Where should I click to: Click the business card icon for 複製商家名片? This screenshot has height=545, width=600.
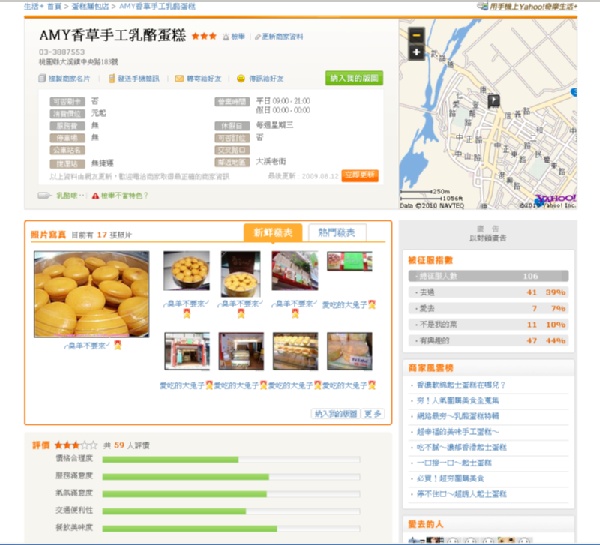pyautogui.click(x=42, y=78)
